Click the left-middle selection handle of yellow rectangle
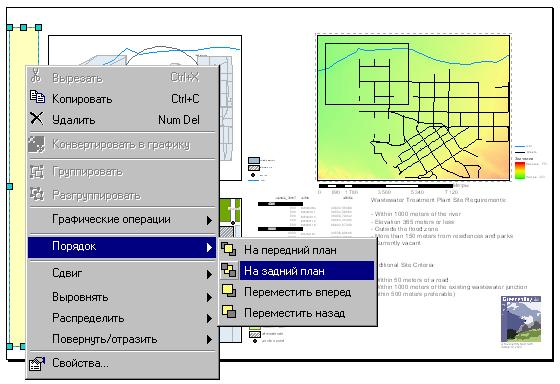The image size is (560, 384). click(x=10, y=186)
